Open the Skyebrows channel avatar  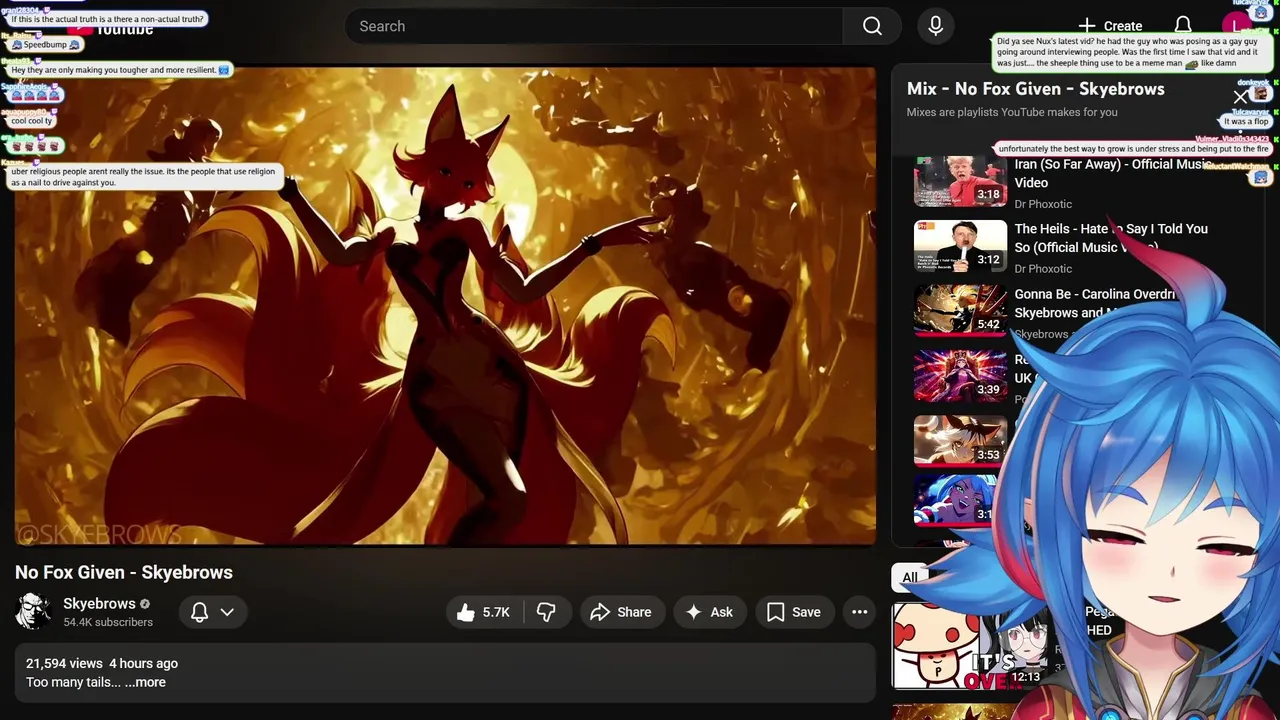coord(33,612)
